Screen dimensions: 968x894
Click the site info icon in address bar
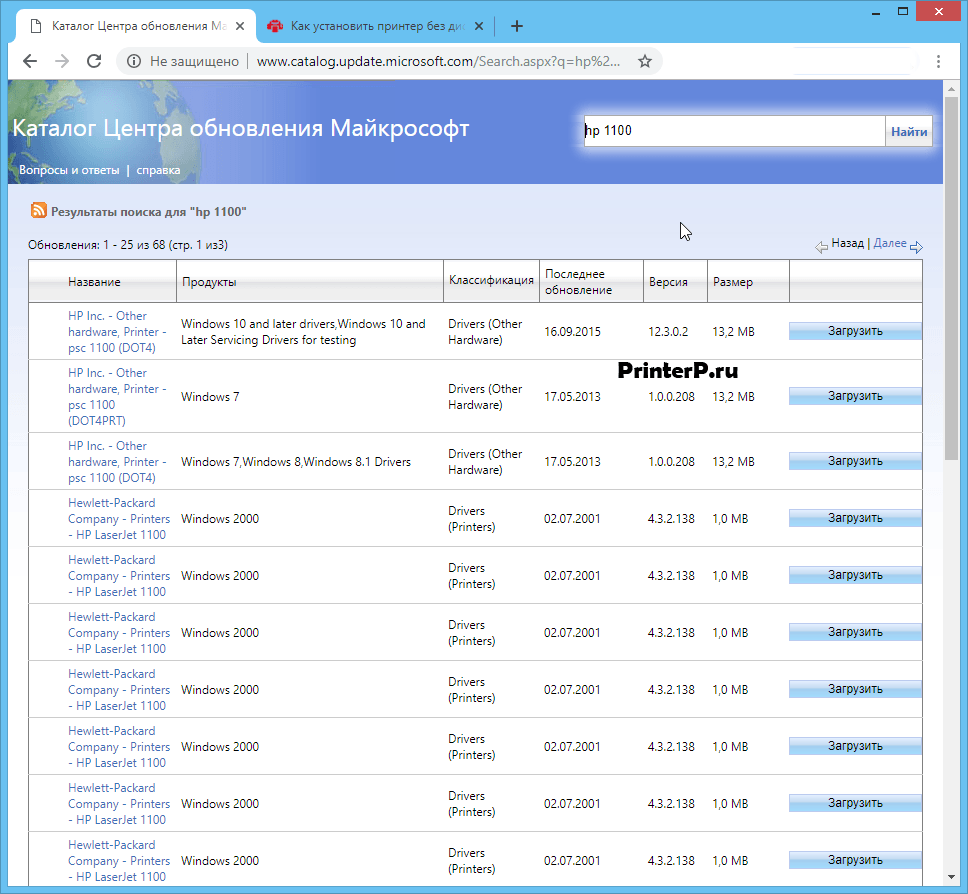pyautogui.click(x=134, y=61)
